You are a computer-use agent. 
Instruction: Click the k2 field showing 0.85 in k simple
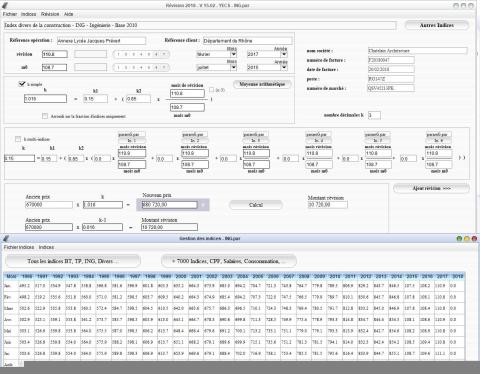coord(138,99)
